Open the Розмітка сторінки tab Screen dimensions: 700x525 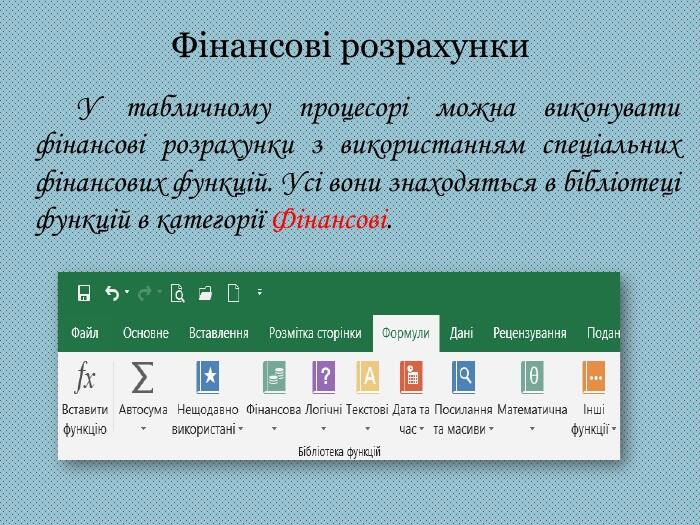pyautogui.click(x=315, y=333)
